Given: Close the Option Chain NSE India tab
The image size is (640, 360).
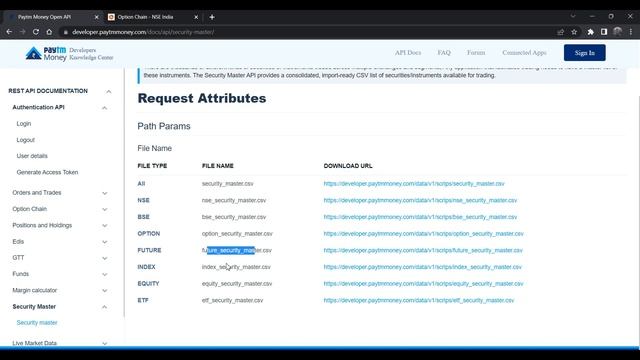Looking at the screenshot, I should tap(196, 17).
